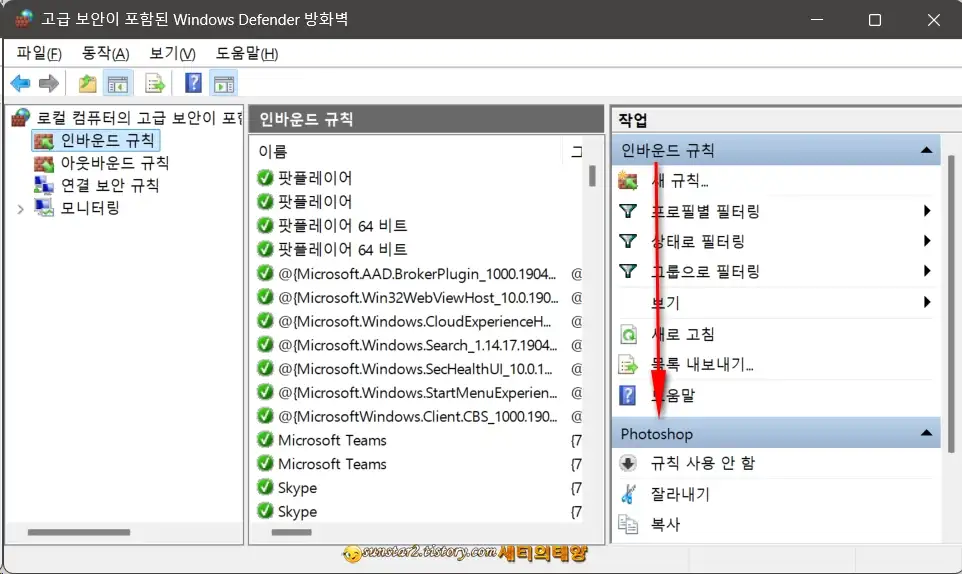This screenshot has height=574, width=962.
Task: Click the 모니터링 tree icon
Action: point(44,207)
